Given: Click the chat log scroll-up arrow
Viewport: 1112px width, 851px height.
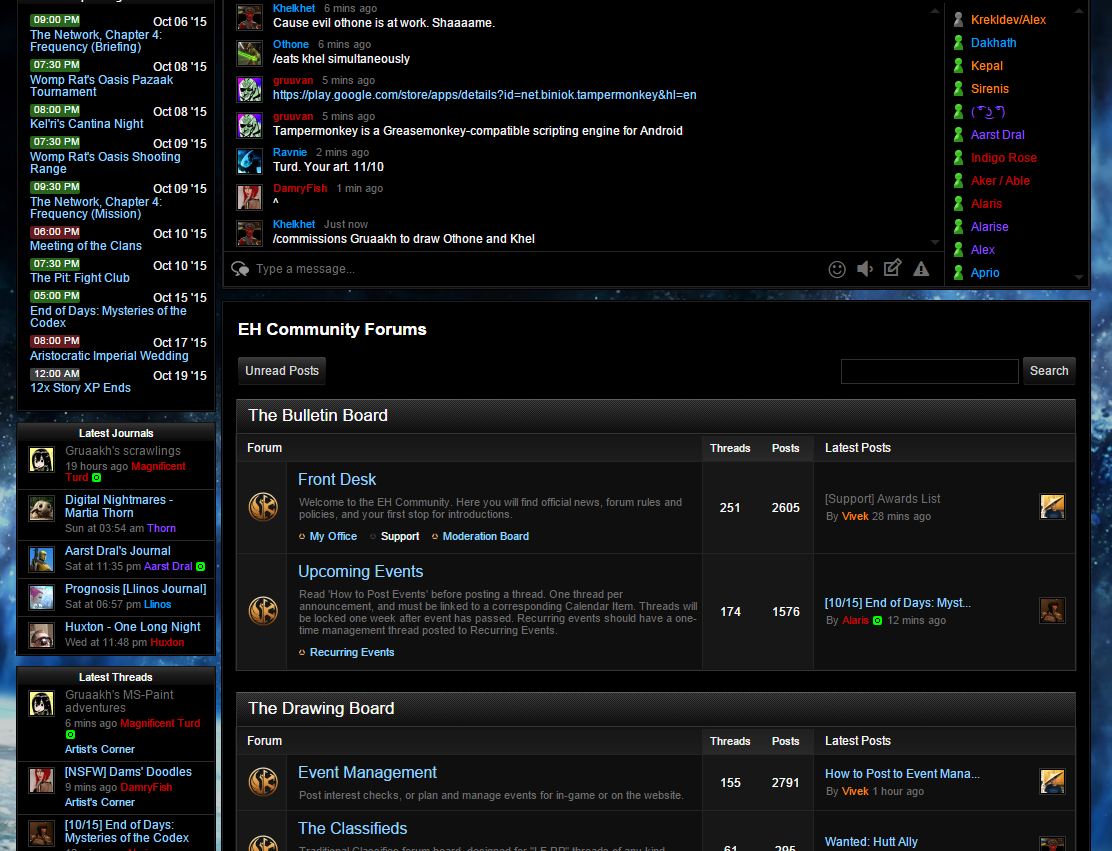Looking at the screenshot, I should [935, 11].
